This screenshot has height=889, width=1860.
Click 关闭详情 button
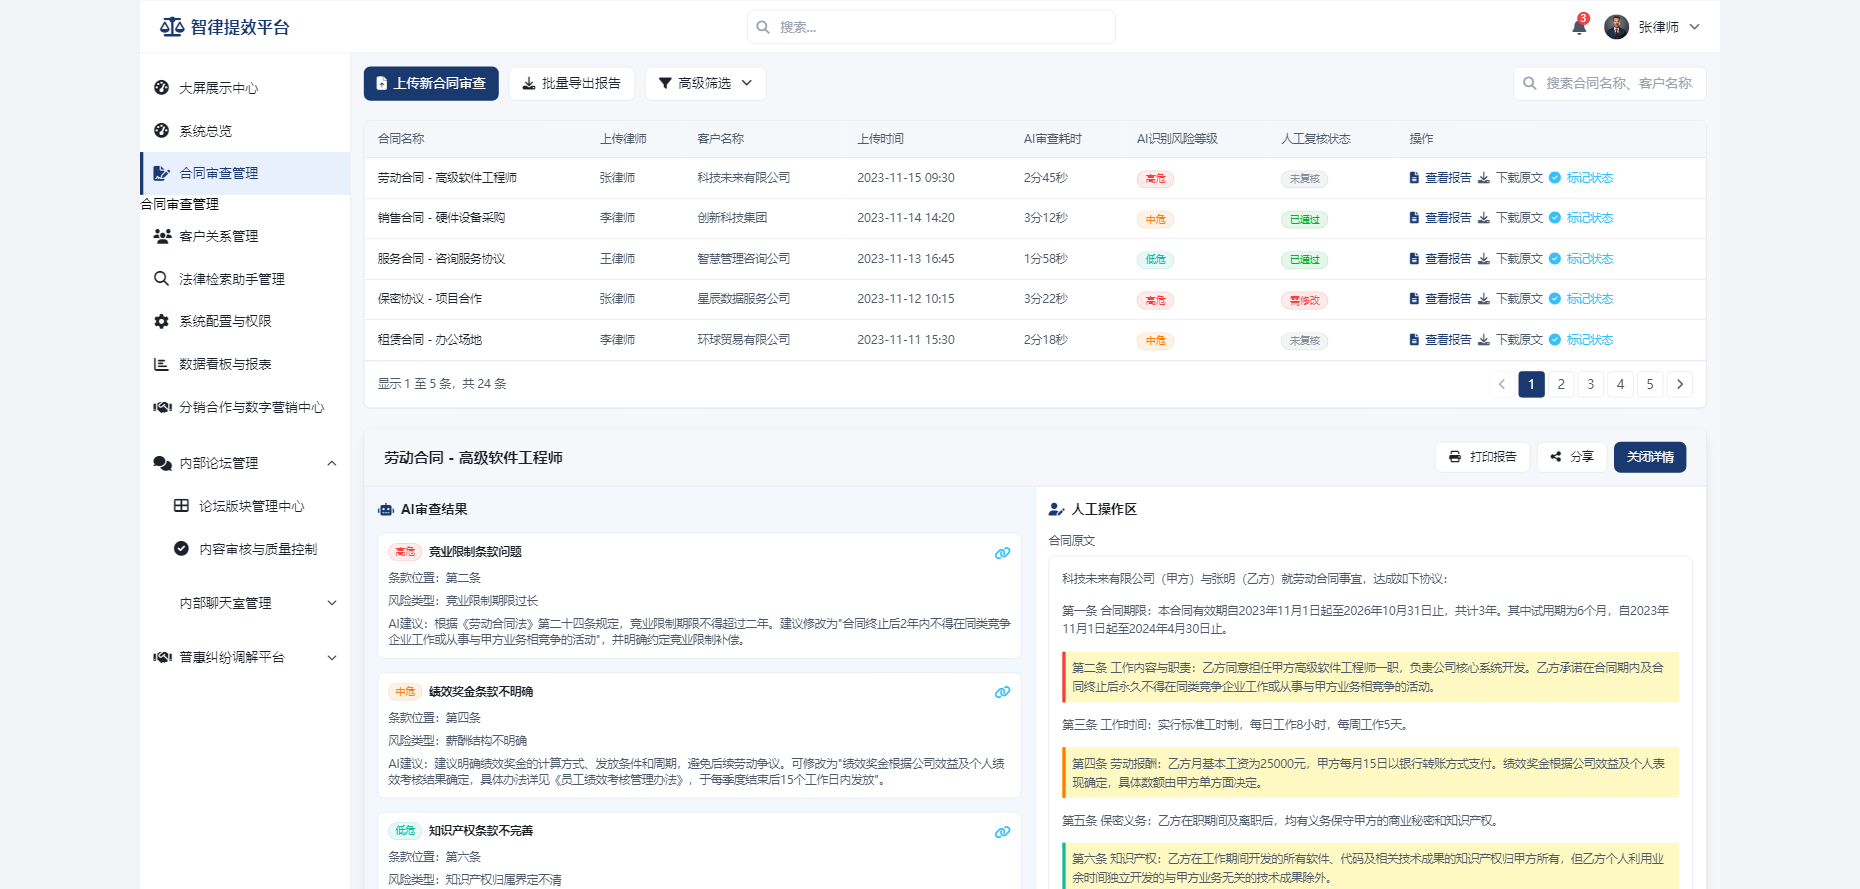click(x=1650, y=457)
